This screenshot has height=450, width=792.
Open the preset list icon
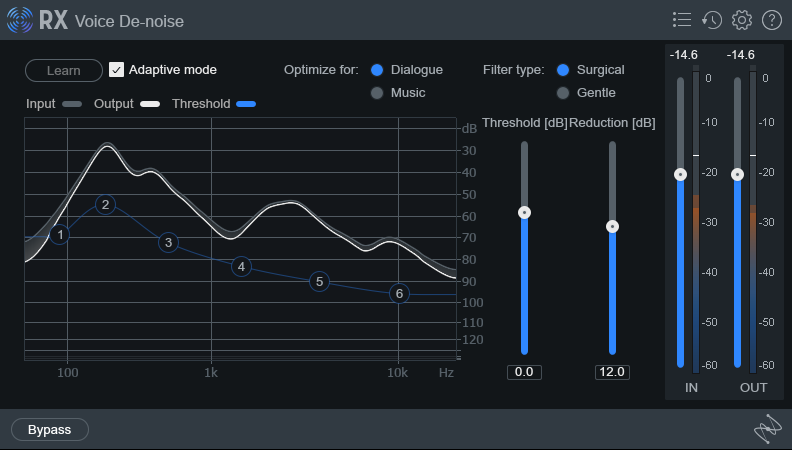682,20
